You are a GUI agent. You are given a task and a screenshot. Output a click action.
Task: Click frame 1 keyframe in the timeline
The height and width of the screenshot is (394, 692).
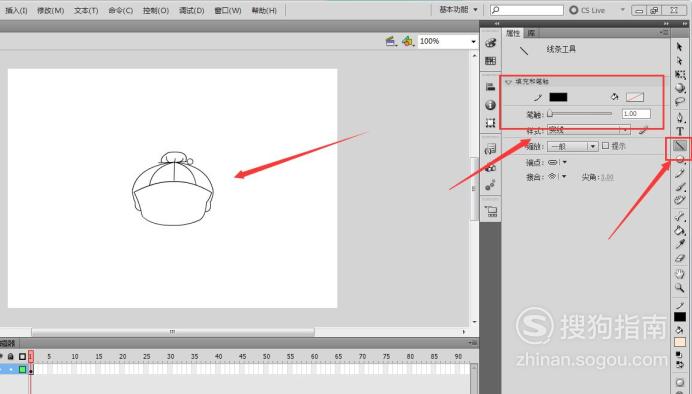31,370
